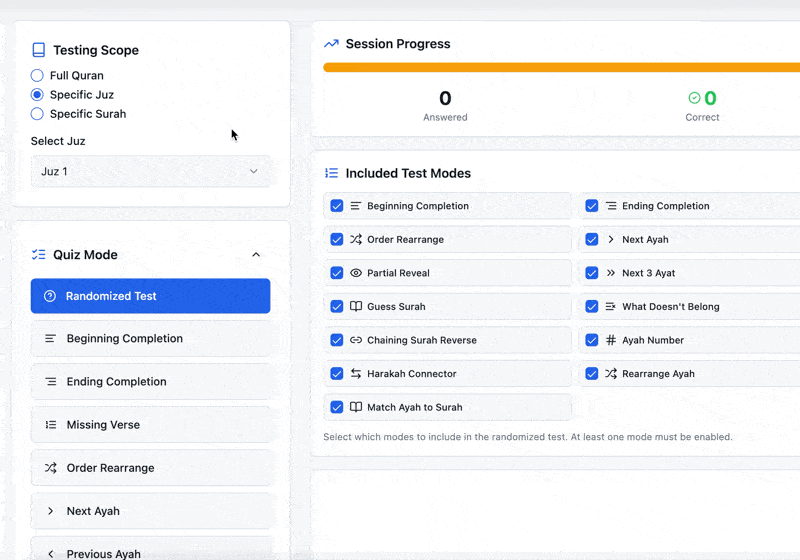The width and height of the screenshot is (800, 560).
Task: Select the Randomized Test quiz mode
Action: coord(150,296)
